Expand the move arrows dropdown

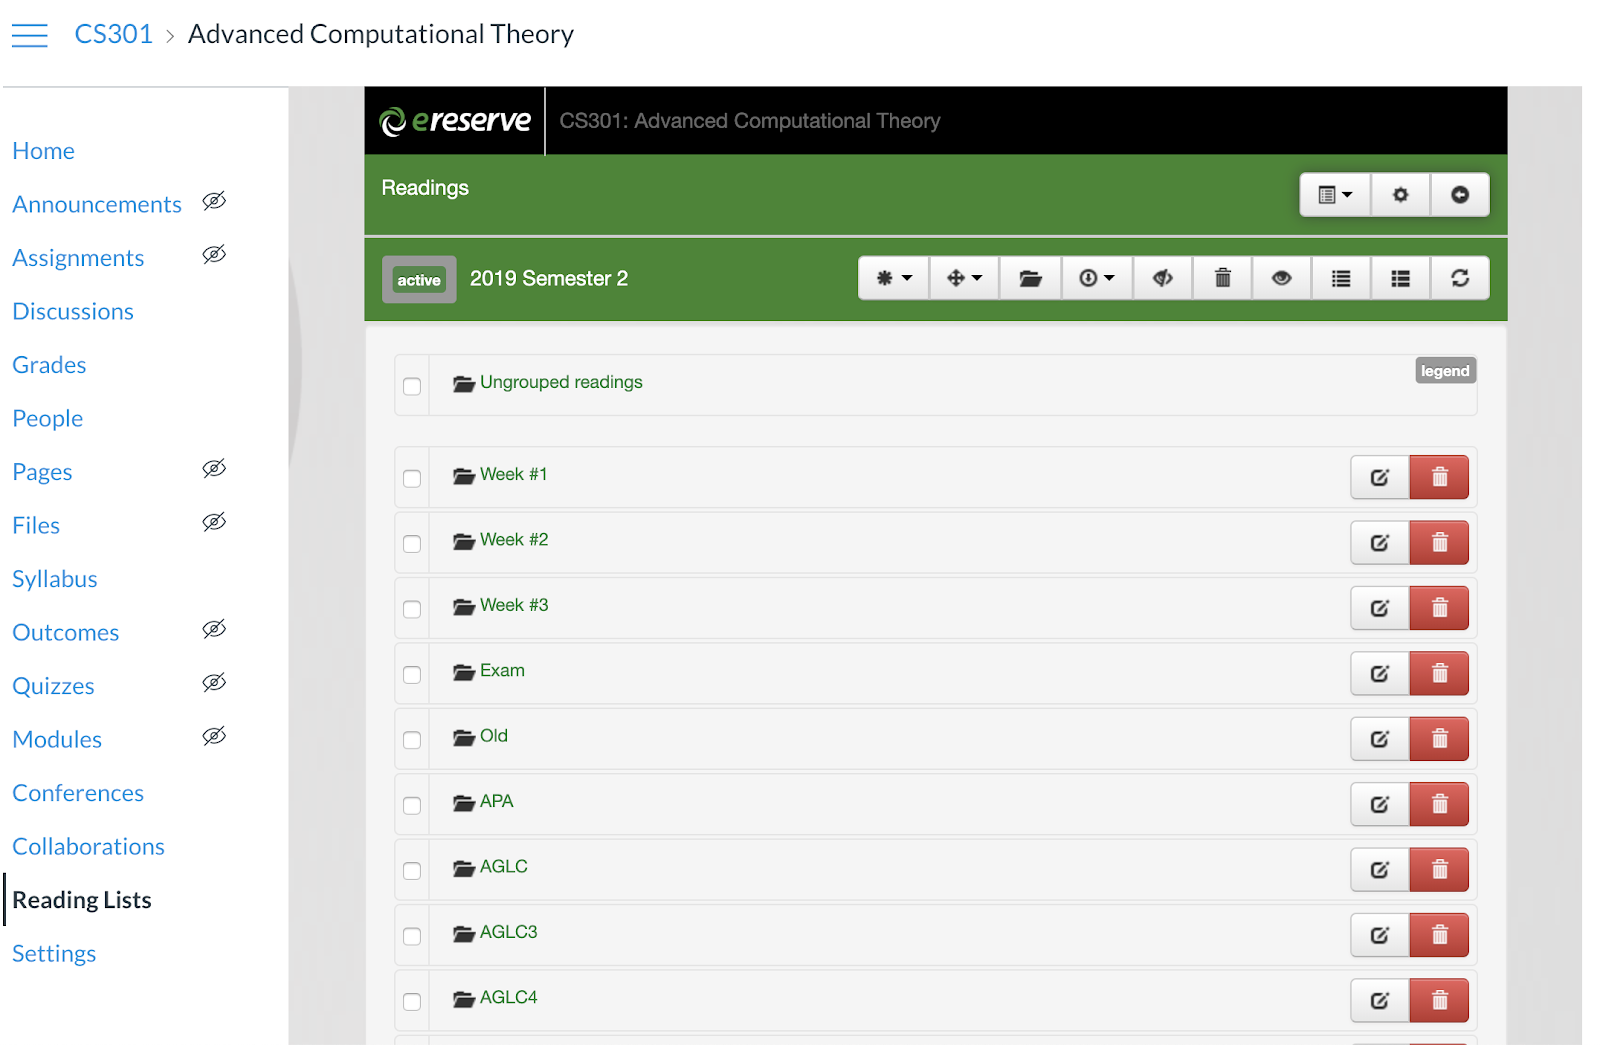pyautogui.click(x=964, y=278)
